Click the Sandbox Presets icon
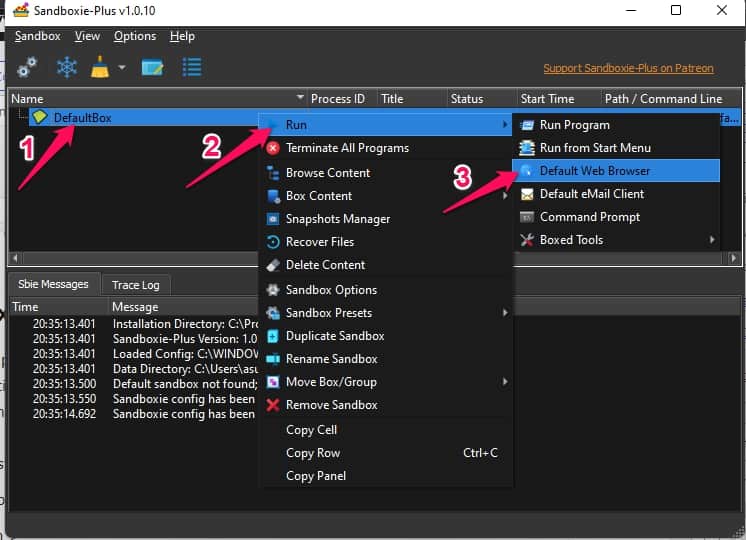 (x=273, y=313)
